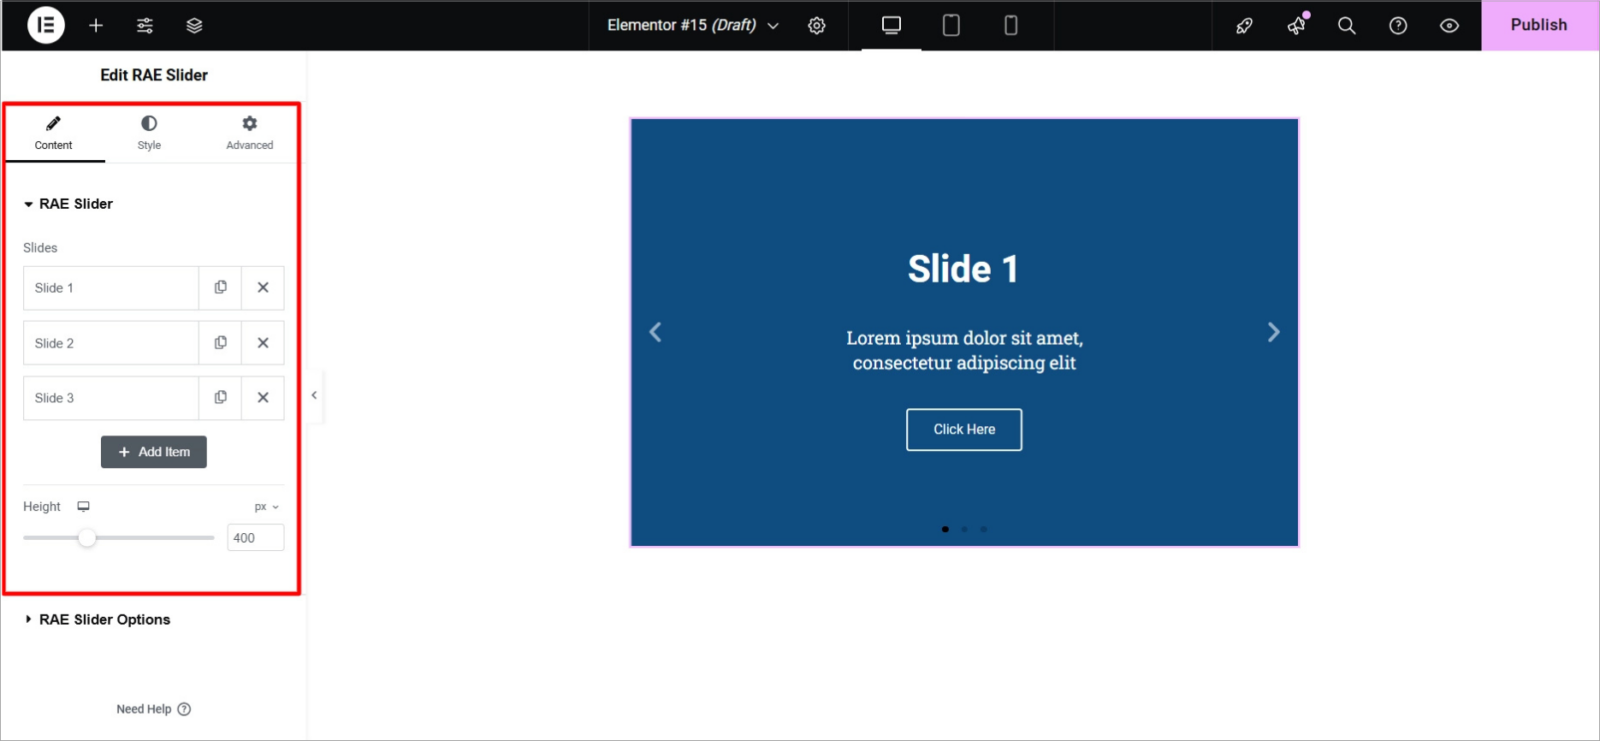This screenshot has height=741, width=1600.
Task: Open the help question mark icon
Action: click(x=1398, y=25)
